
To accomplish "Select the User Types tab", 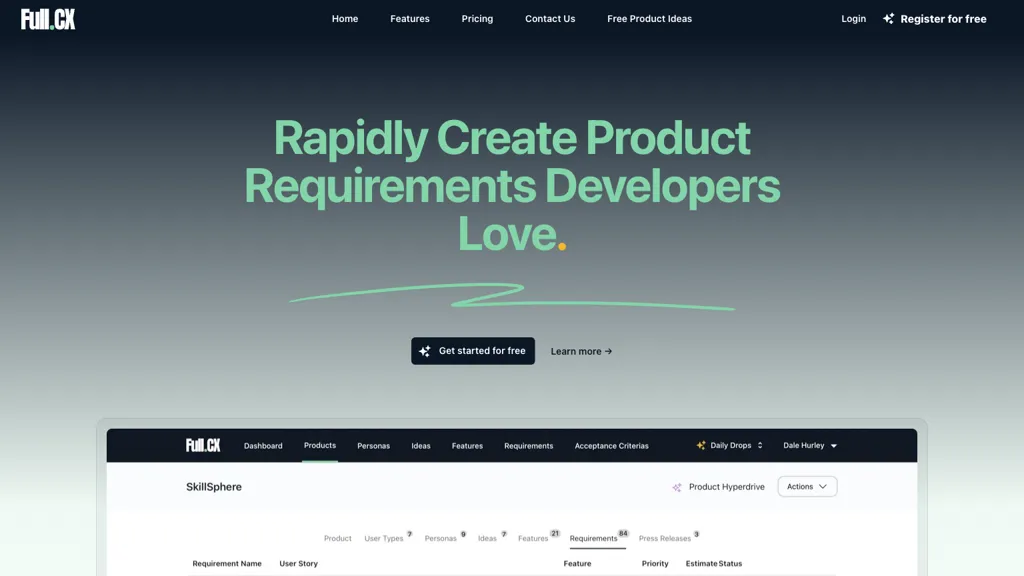I will point(385,538).
